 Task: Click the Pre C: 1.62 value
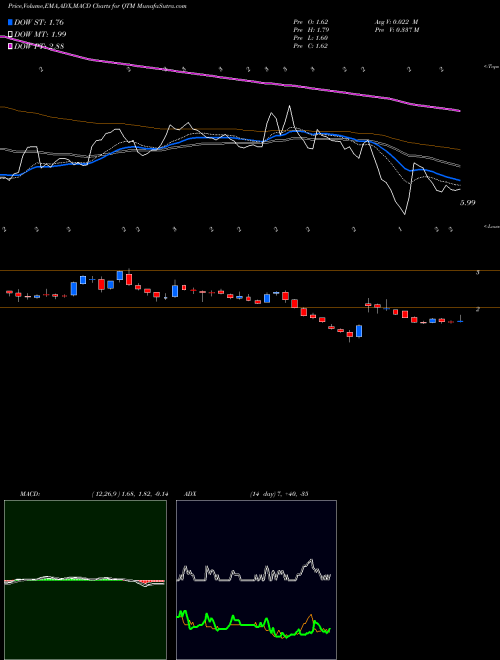click(x=310, y=46)
